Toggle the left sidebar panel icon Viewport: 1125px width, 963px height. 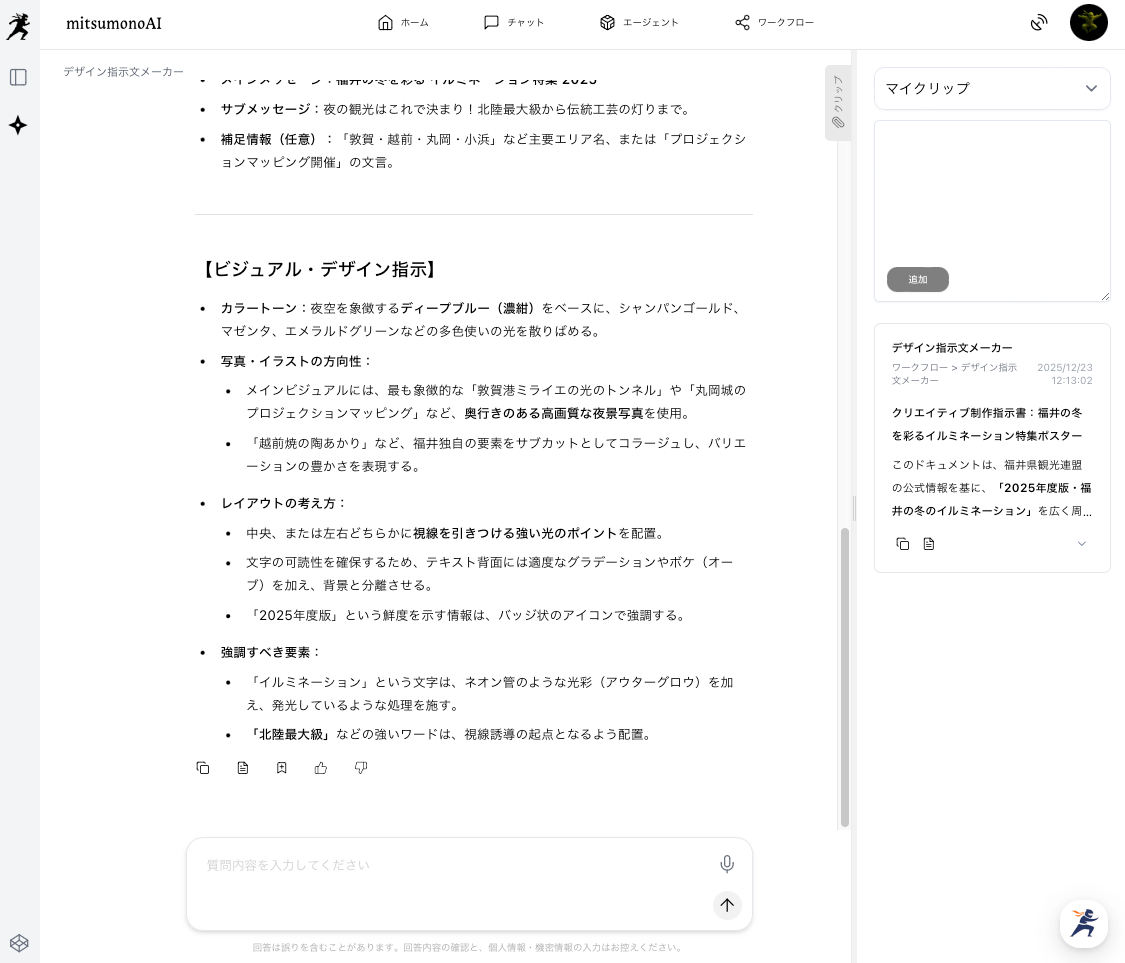(18, 77)
